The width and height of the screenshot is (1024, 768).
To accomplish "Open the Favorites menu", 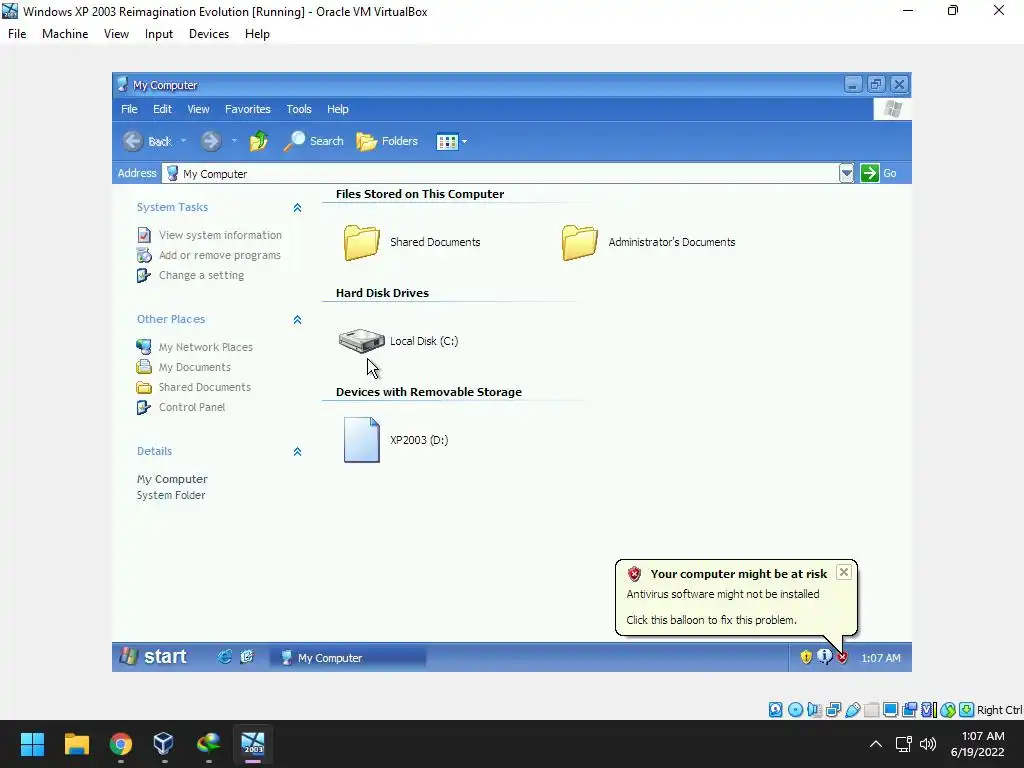I will 248,109.
